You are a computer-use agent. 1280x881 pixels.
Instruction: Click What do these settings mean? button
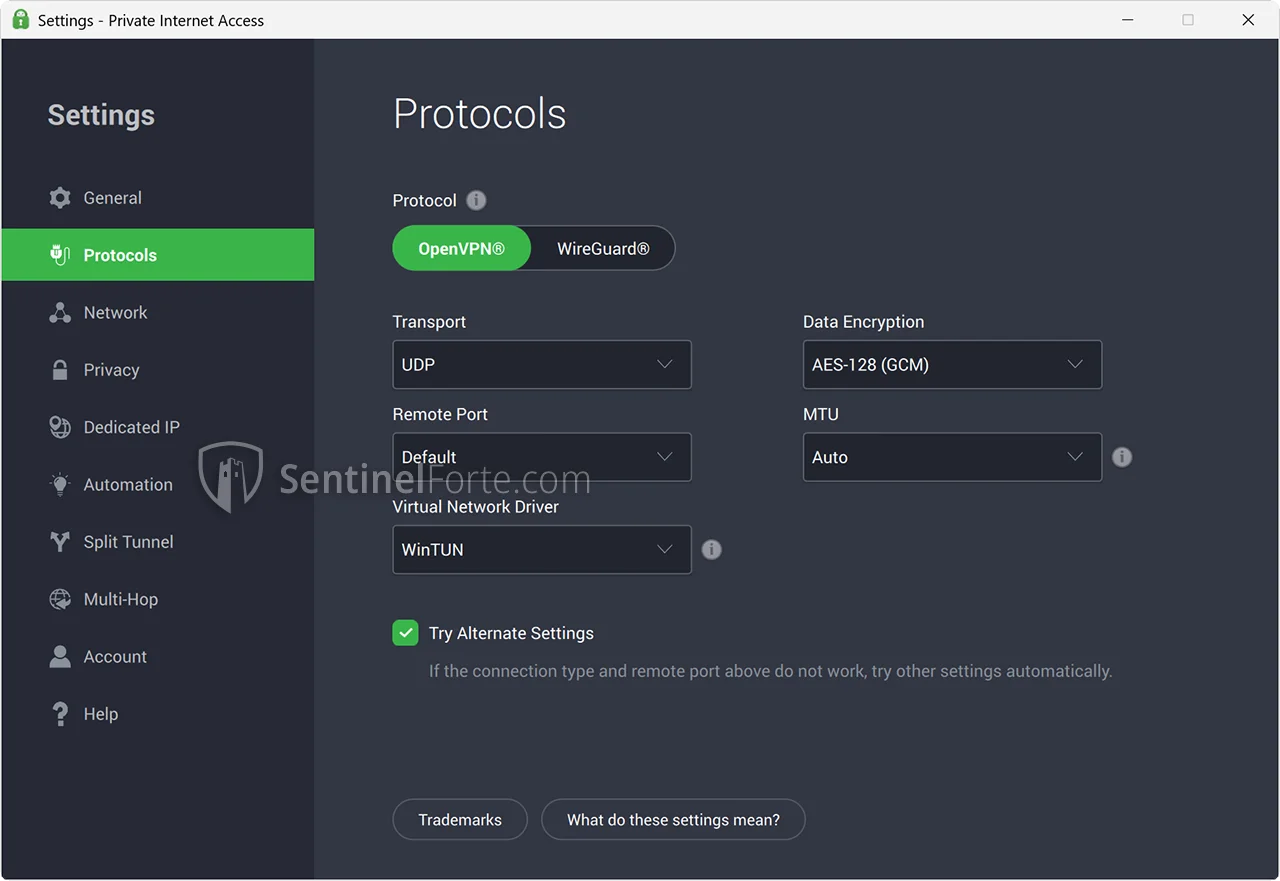[673, 820]
